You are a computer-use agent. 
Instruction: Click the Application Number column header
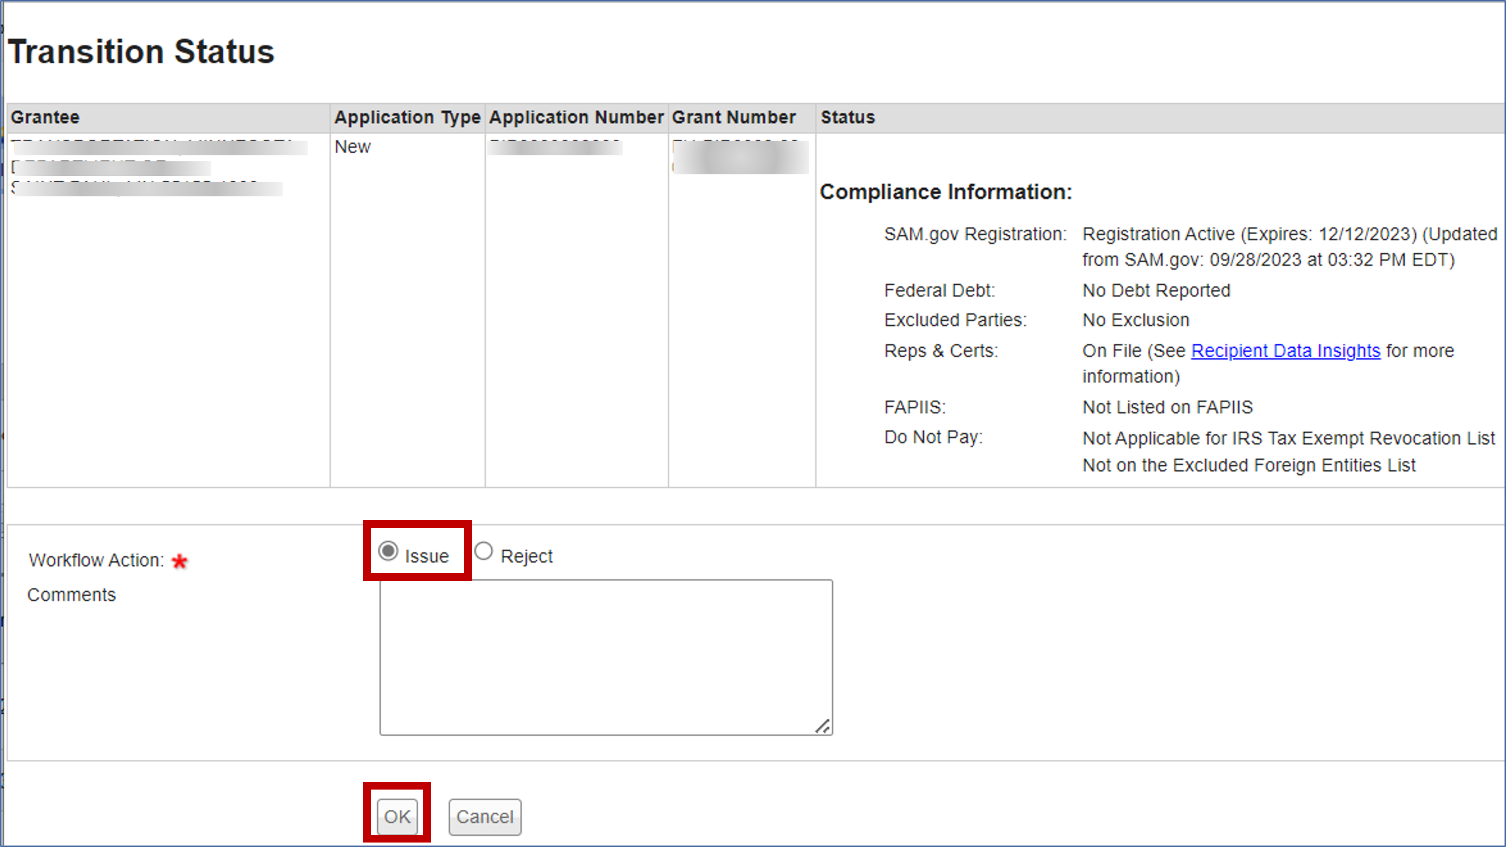[x=576, y=117]
